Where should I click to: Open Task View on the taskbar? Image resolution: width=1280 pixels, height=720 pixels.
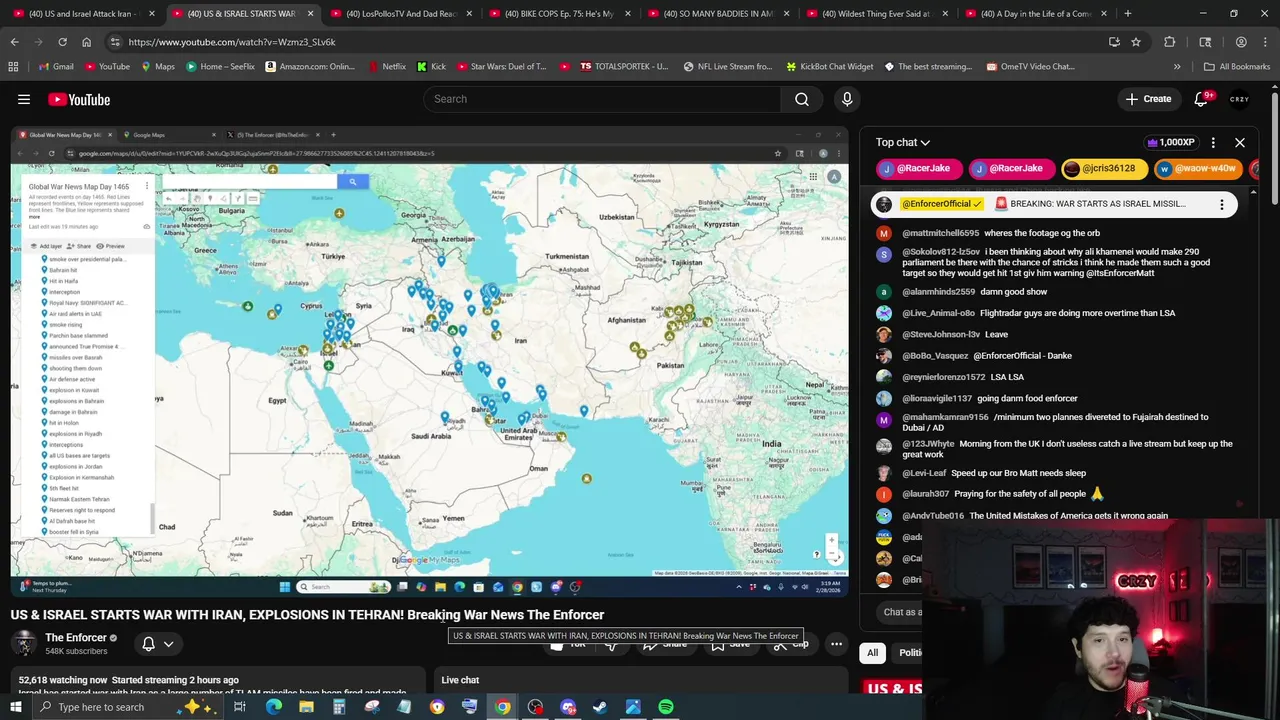click(240, 707)
